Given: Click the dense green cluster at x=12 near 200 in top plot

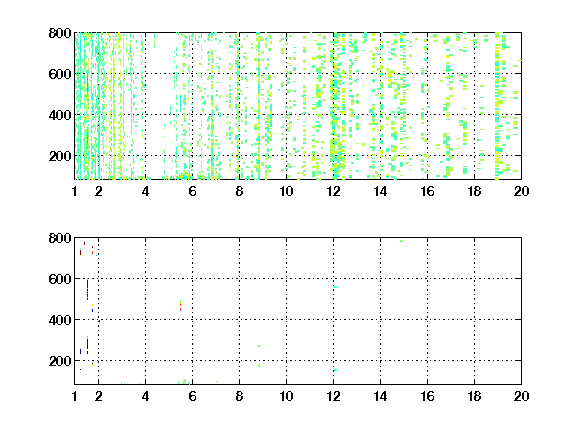Looking at the screenshot, I should (x=337, y=152).
